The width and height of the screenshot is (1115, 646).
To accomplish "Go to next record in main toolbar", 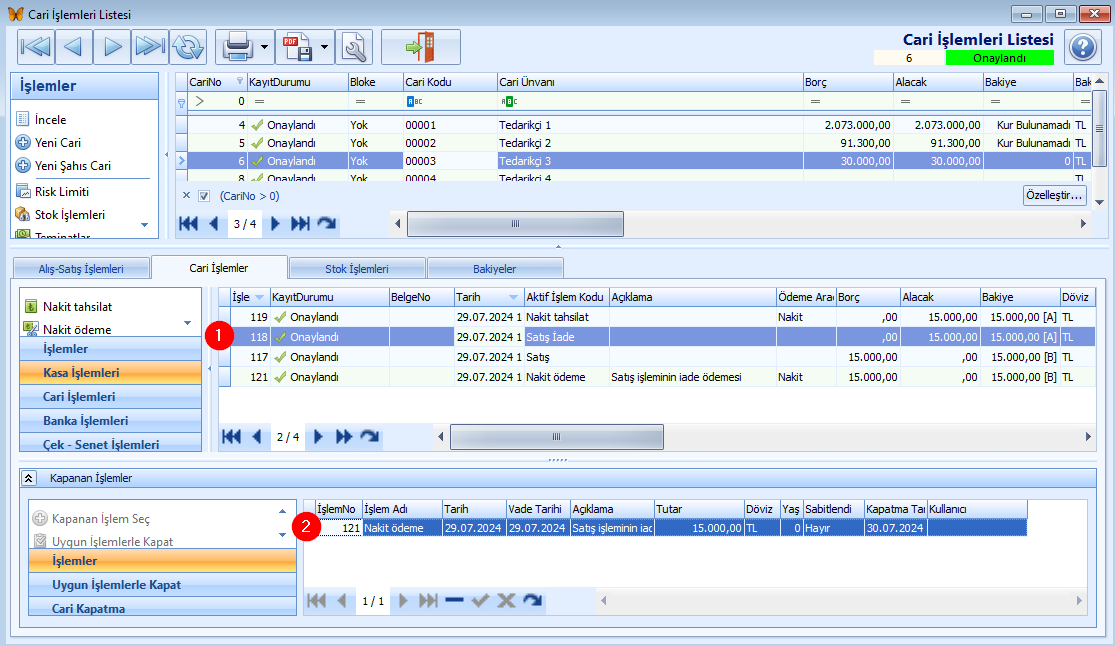I will [x=112, y=47].
